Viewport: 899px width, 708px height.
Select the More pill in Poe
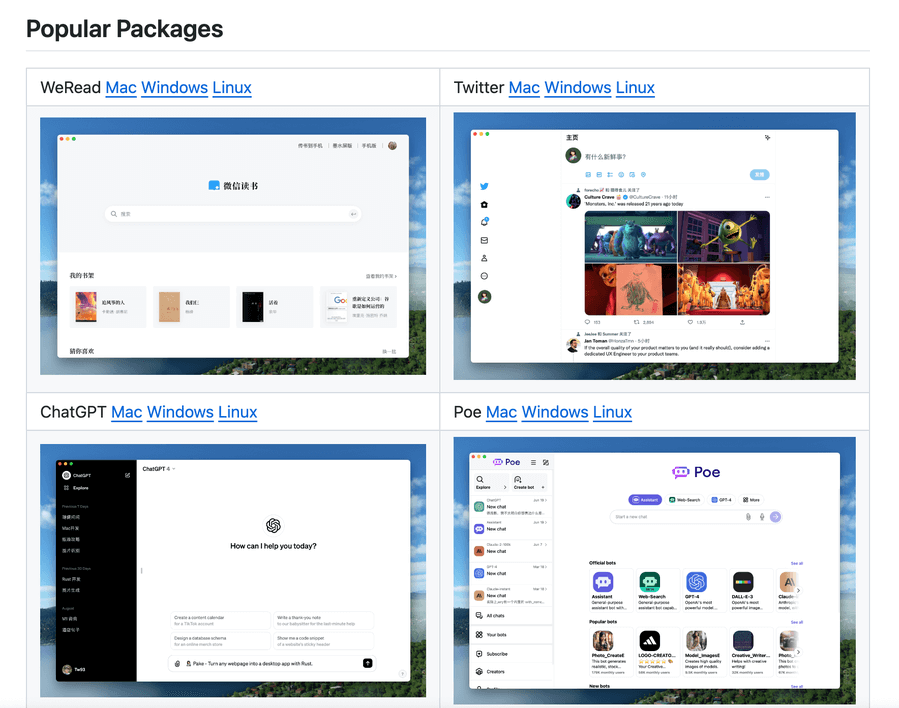point(751,500)
